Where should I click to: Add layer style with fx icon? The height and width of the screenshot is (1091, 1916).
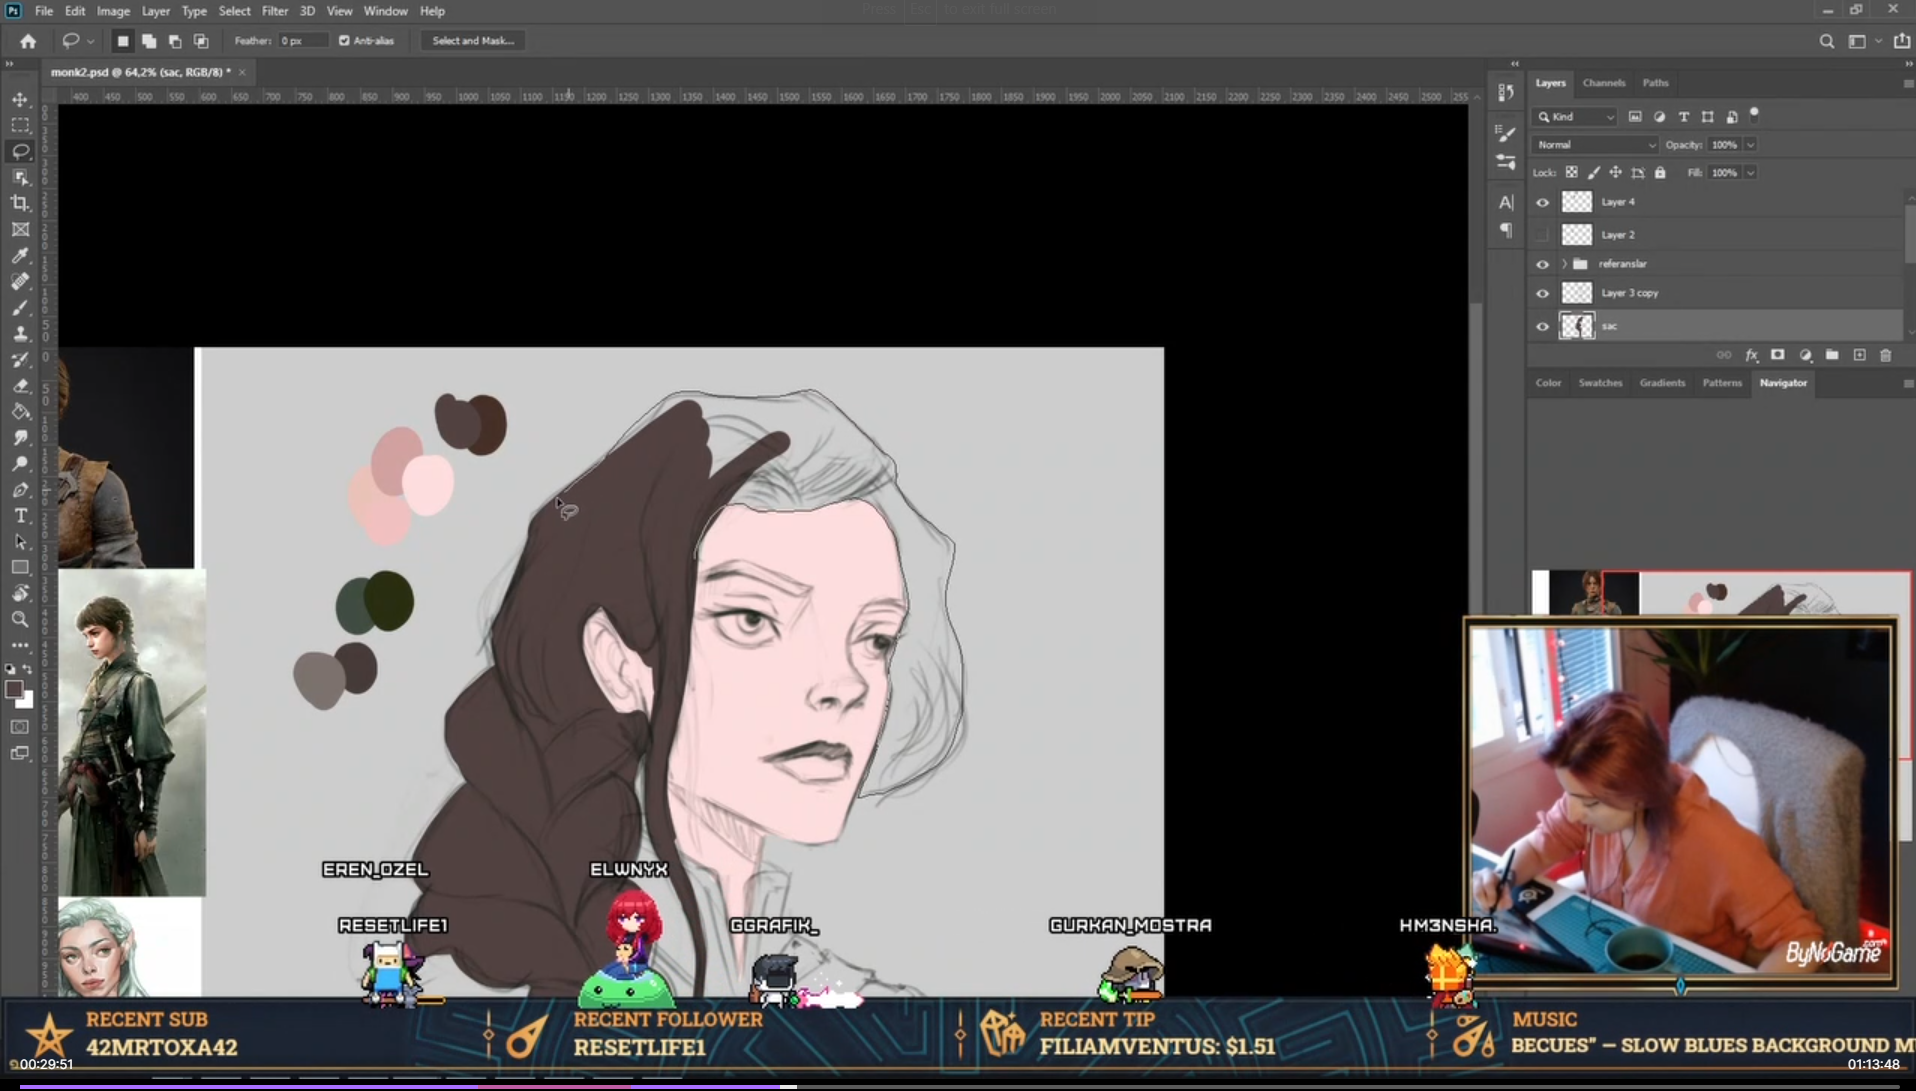tap(1751, 355)
